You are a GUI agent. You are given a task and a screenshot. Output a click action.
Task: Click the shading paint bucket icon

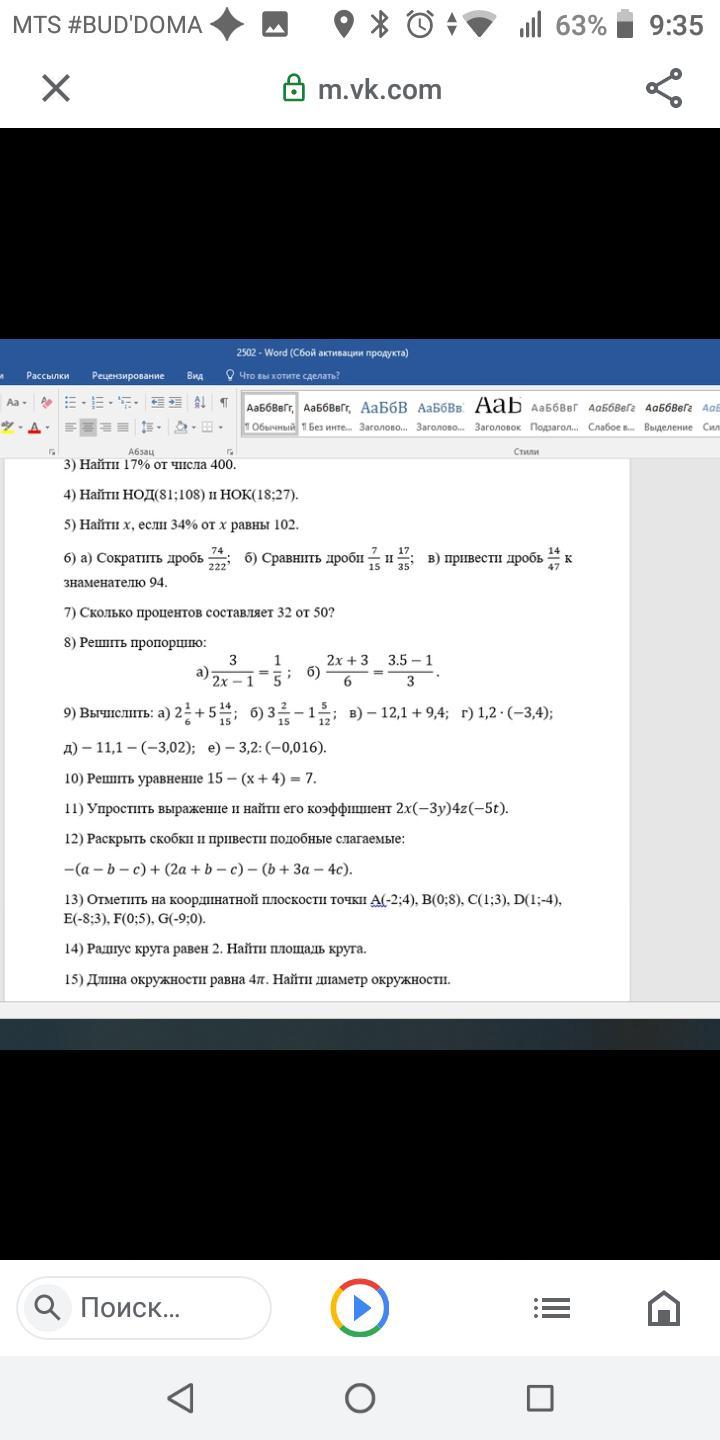click(x=180, y=427)
